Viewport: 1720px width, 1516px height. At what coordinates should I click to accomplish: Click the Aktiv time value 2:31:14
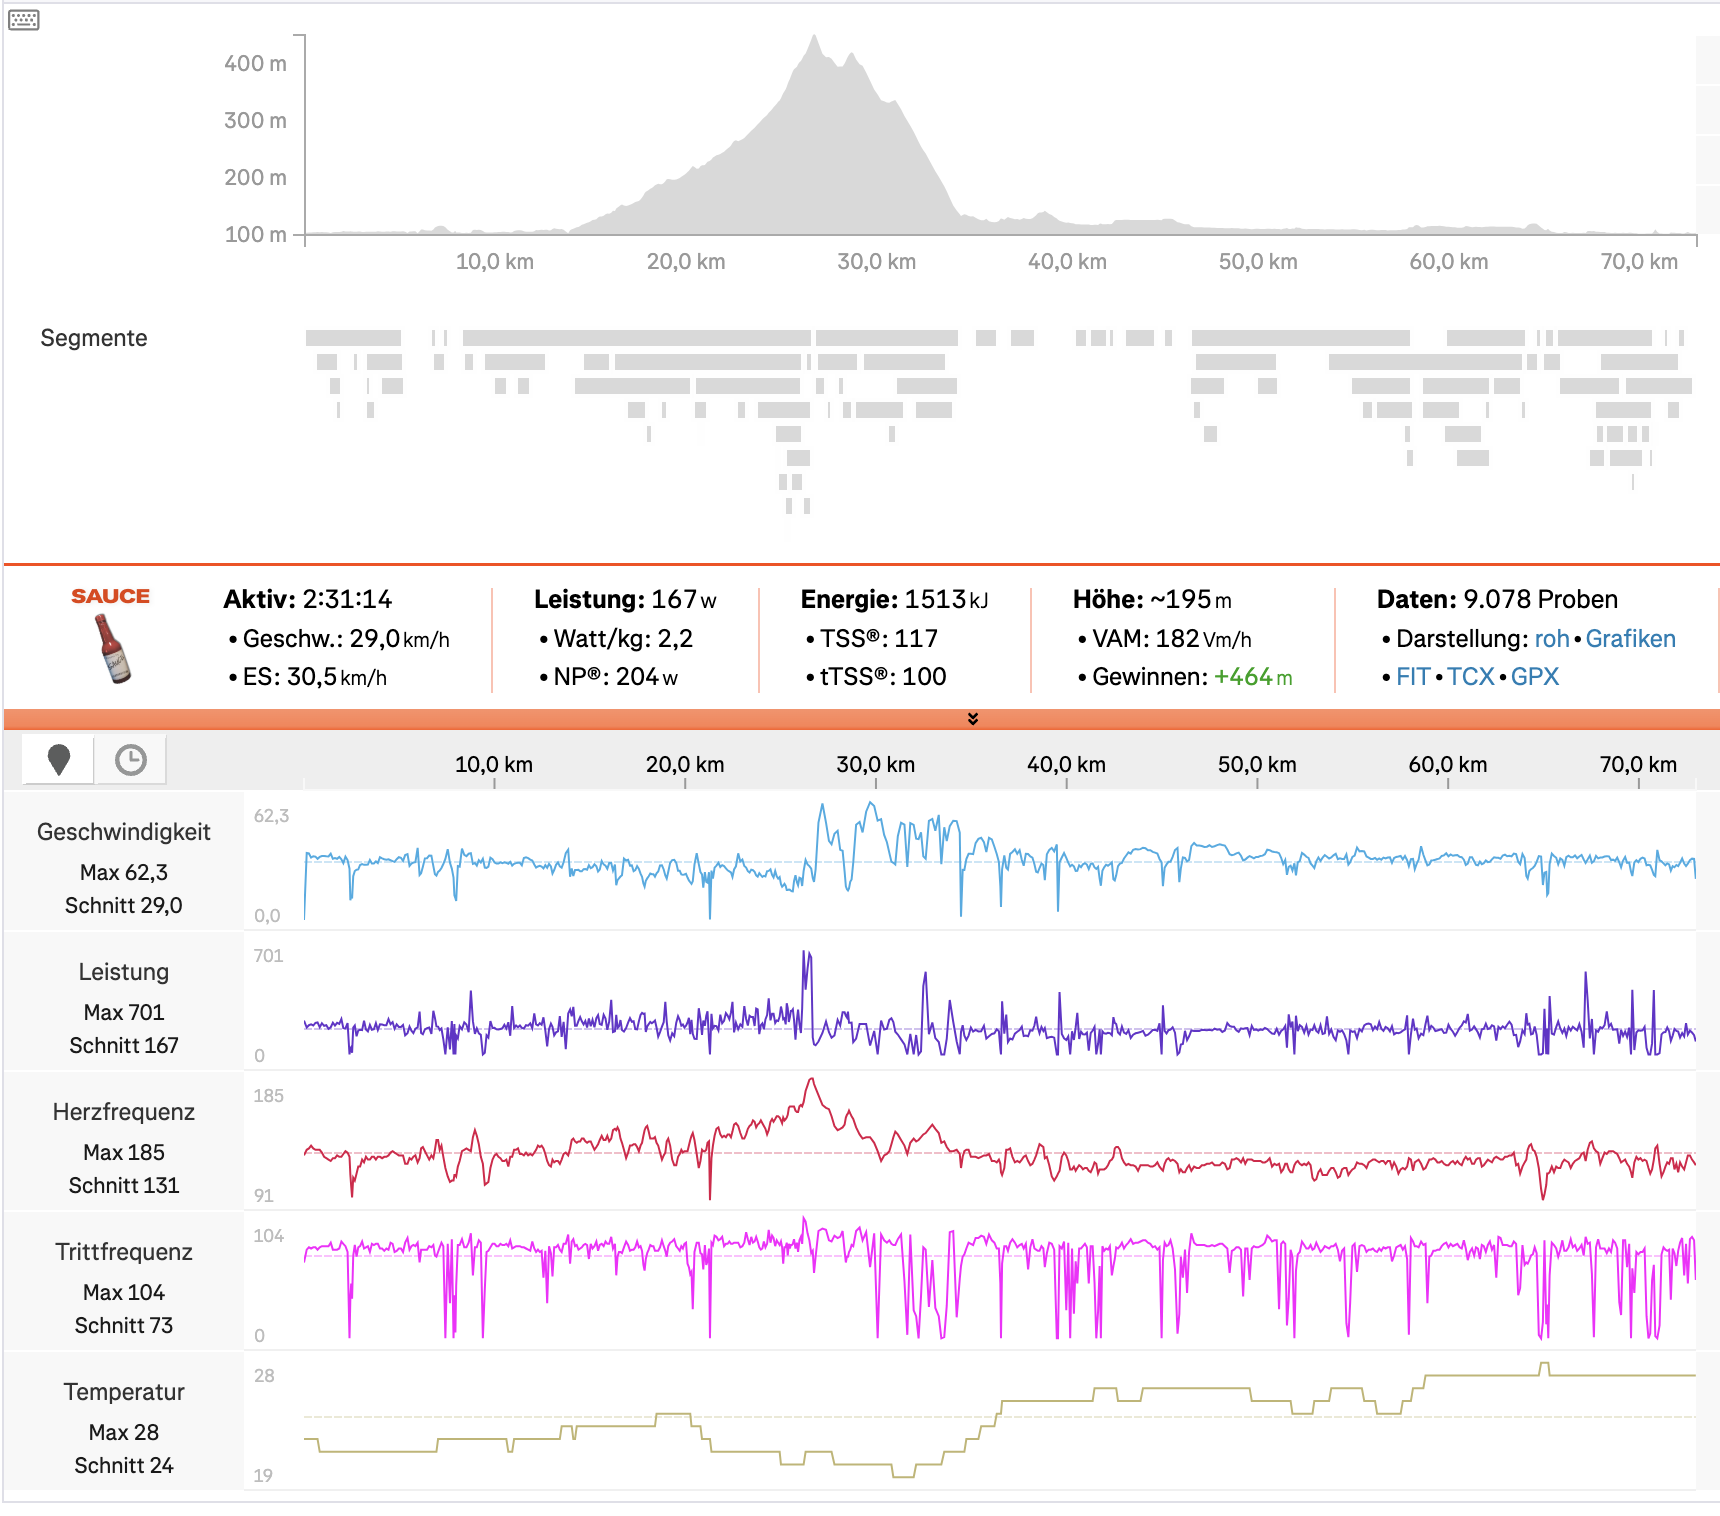click(x=347, y=599)
